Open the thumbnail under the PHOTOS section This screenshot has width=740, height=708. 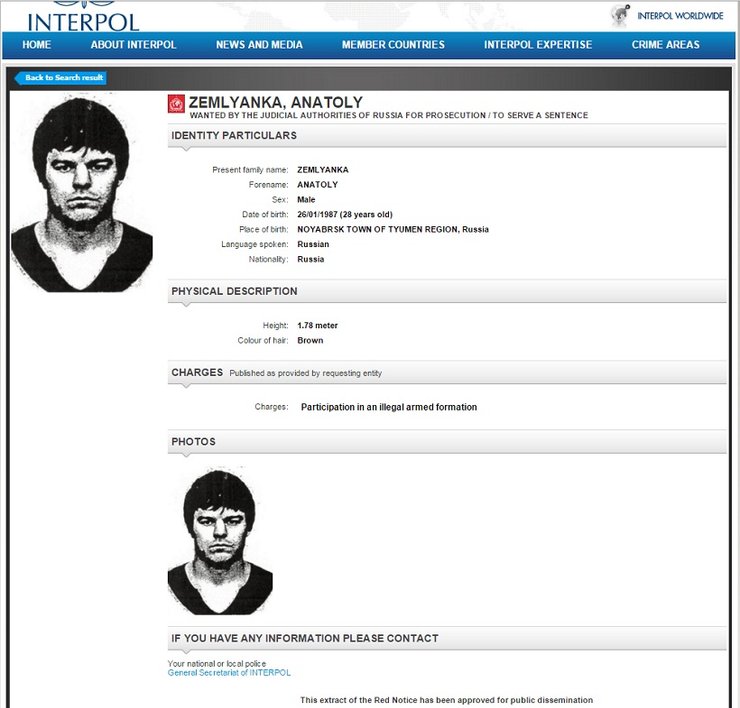coord(220,540)
